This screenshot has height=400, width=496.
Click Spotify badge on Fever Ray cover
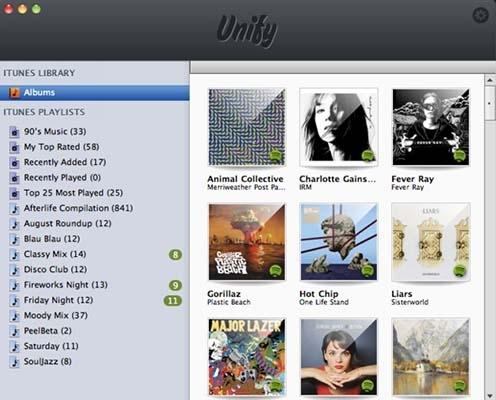click(x=459, y=155)
